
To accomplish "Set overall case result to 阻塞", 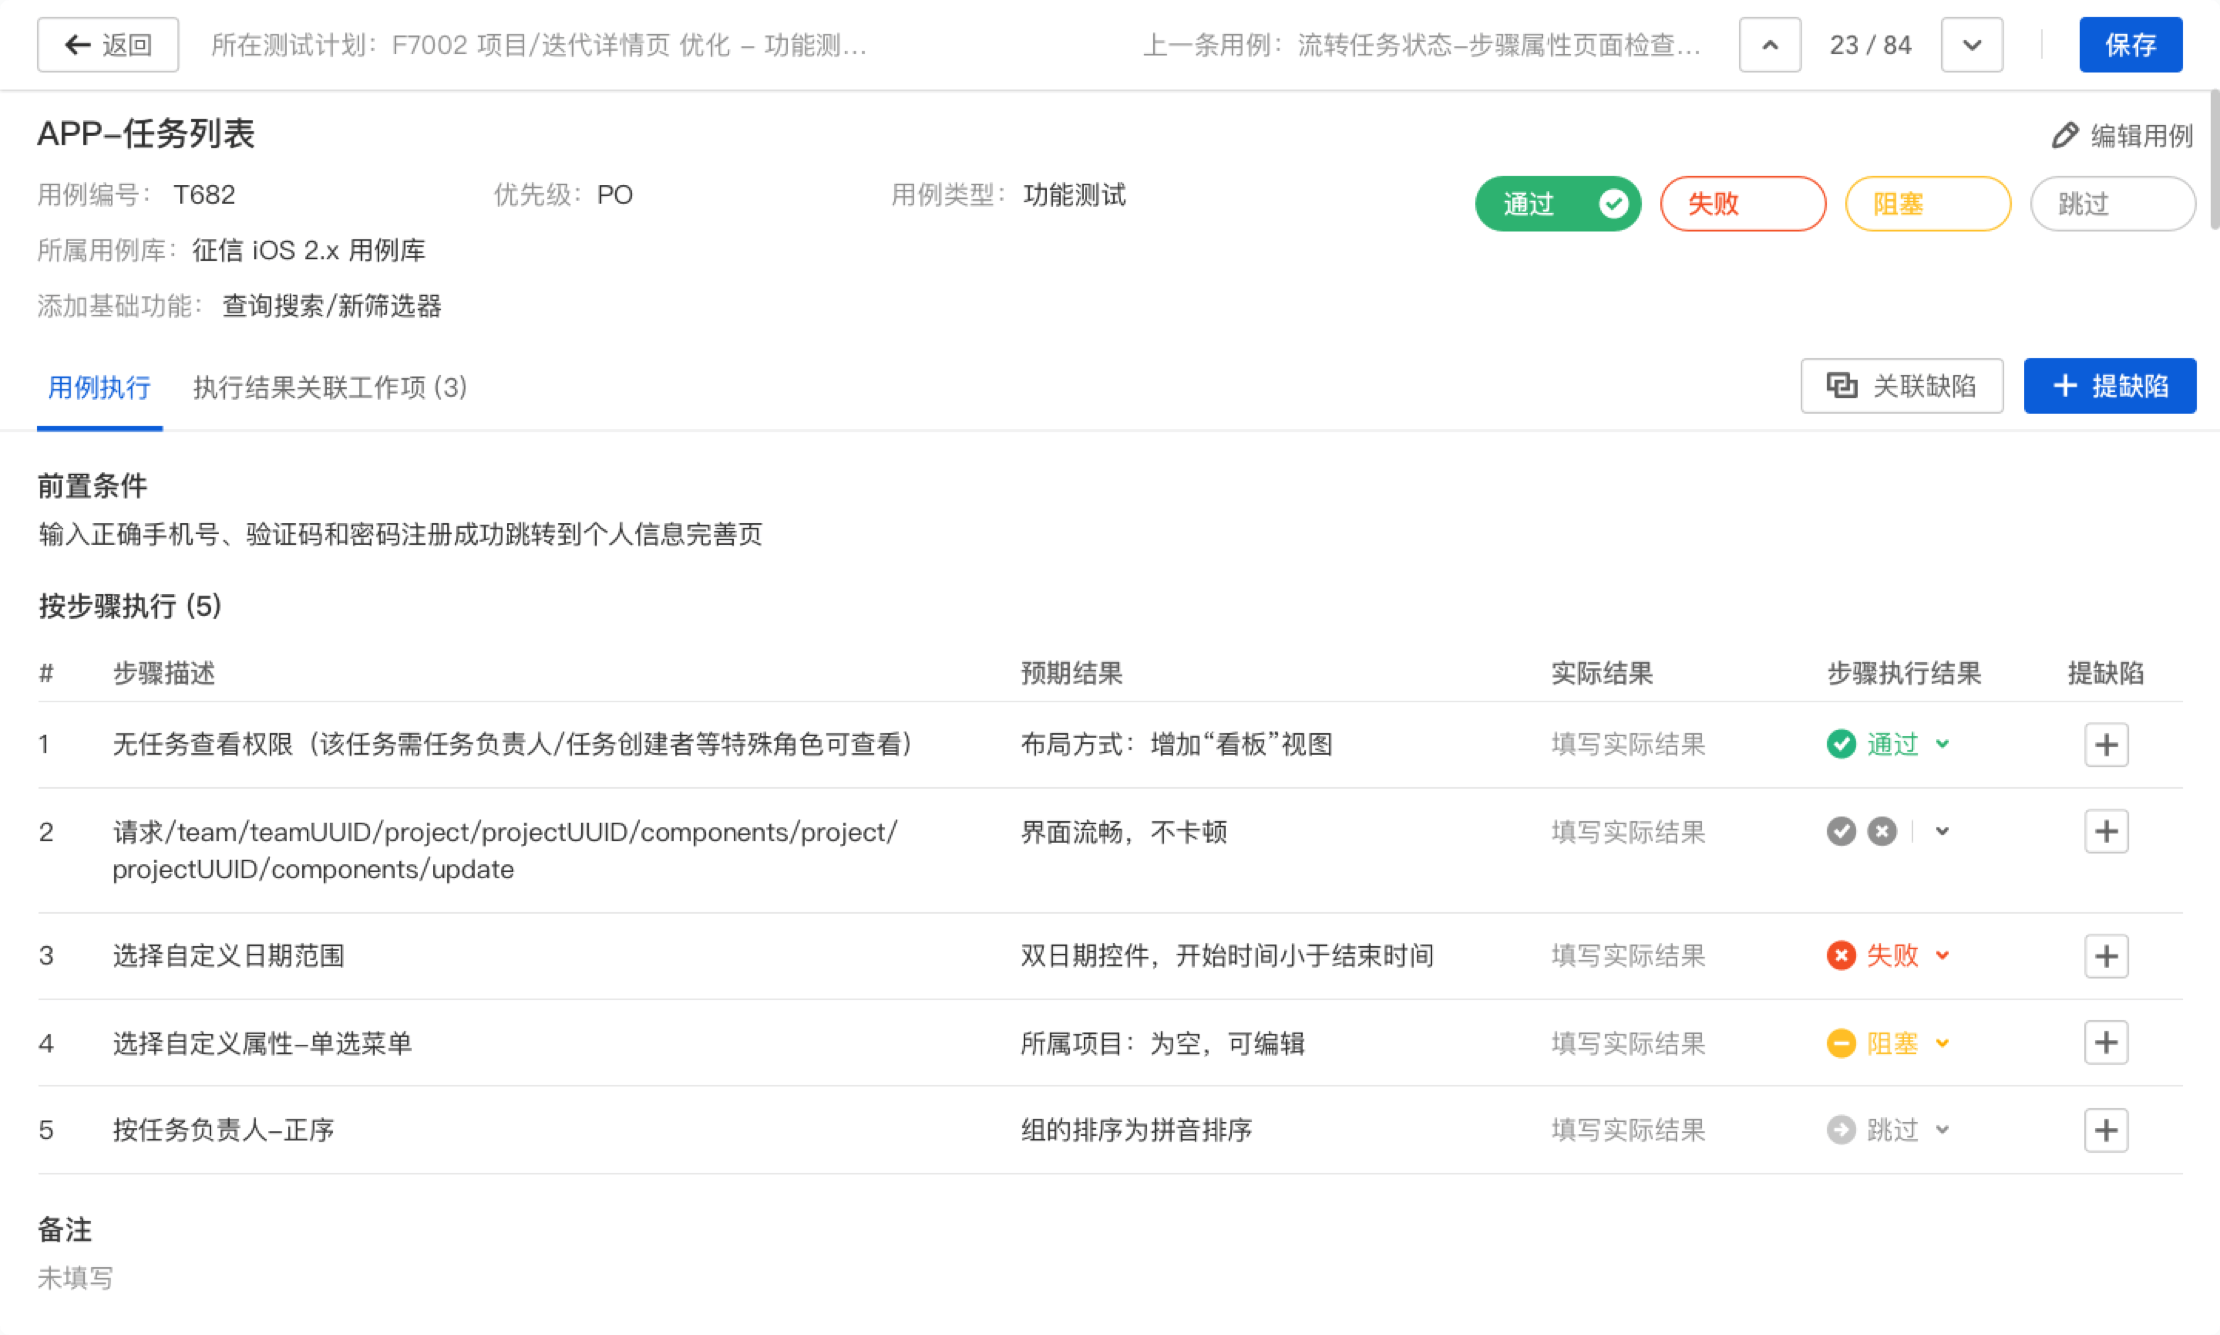I will 1927,204.
